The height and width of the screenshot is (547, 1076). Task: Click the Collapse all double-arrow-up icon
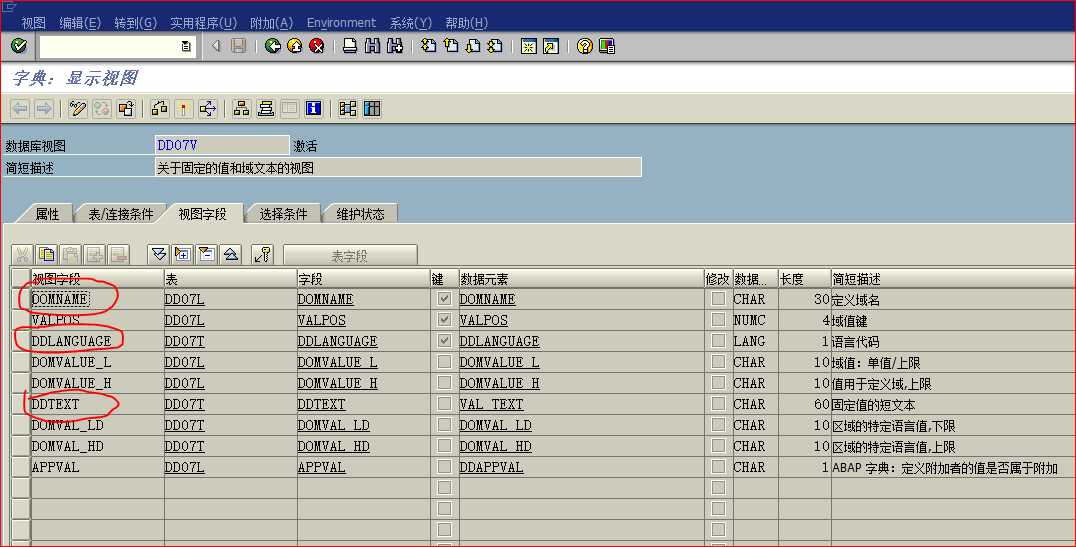pyautogui.click(x=231, y=255)
